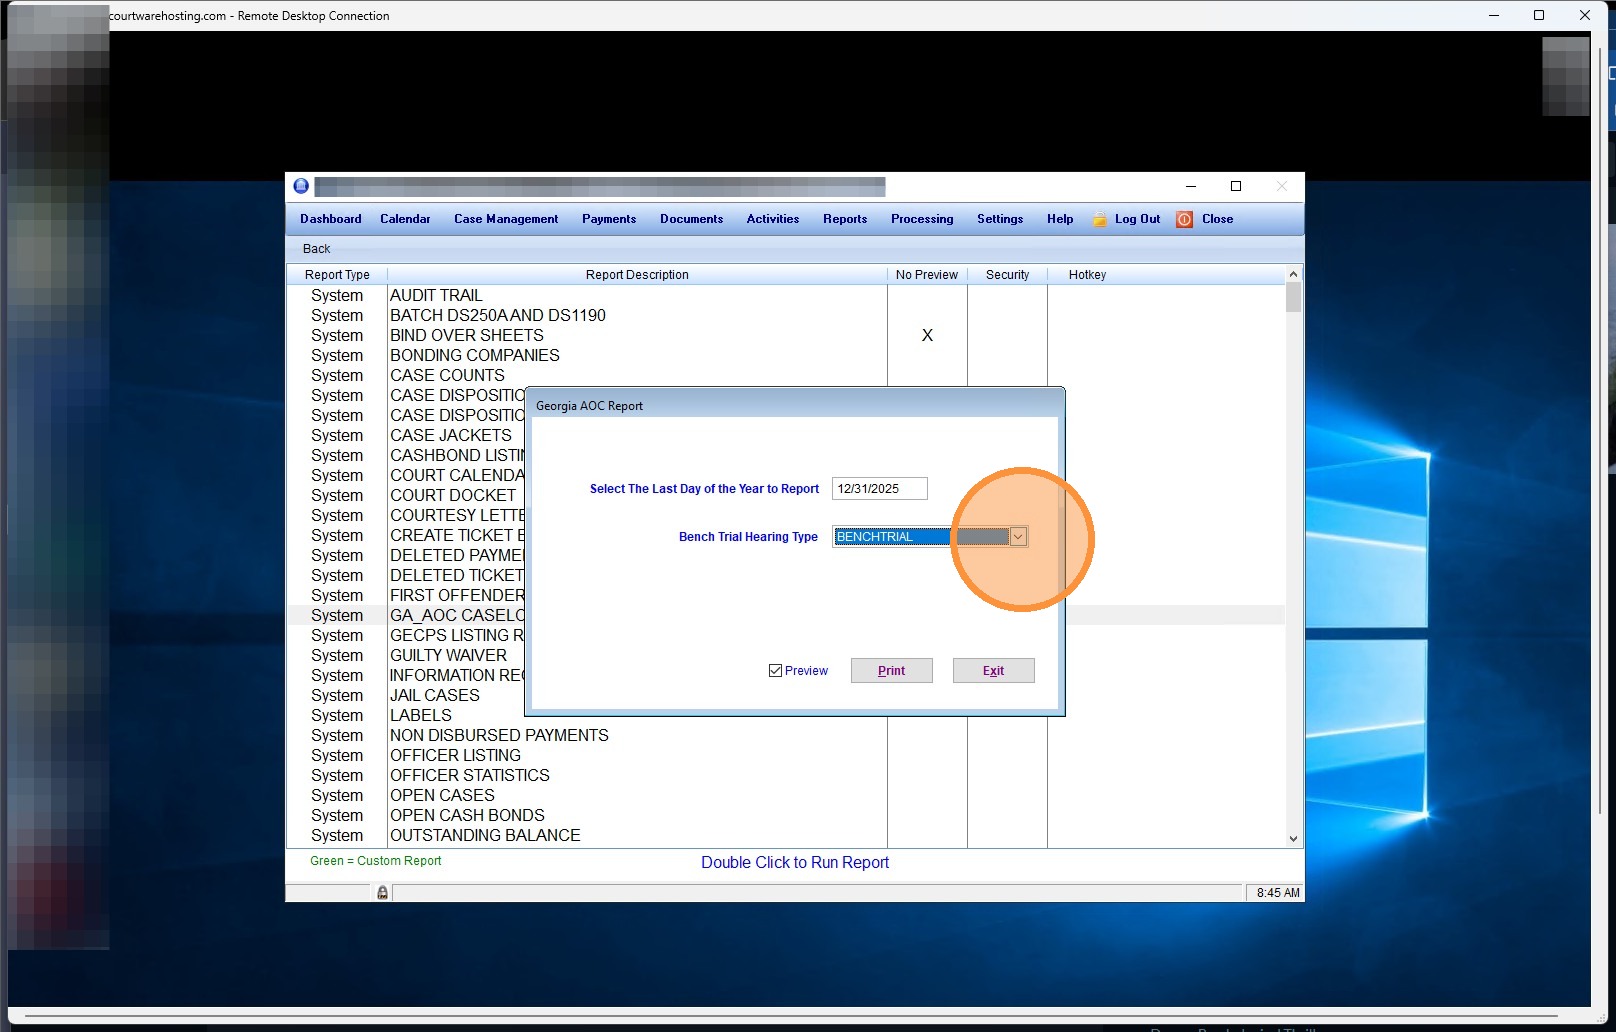The image size is (1616, 1032).
Task: Select the LABELS report
Action: tap(421, 715)
